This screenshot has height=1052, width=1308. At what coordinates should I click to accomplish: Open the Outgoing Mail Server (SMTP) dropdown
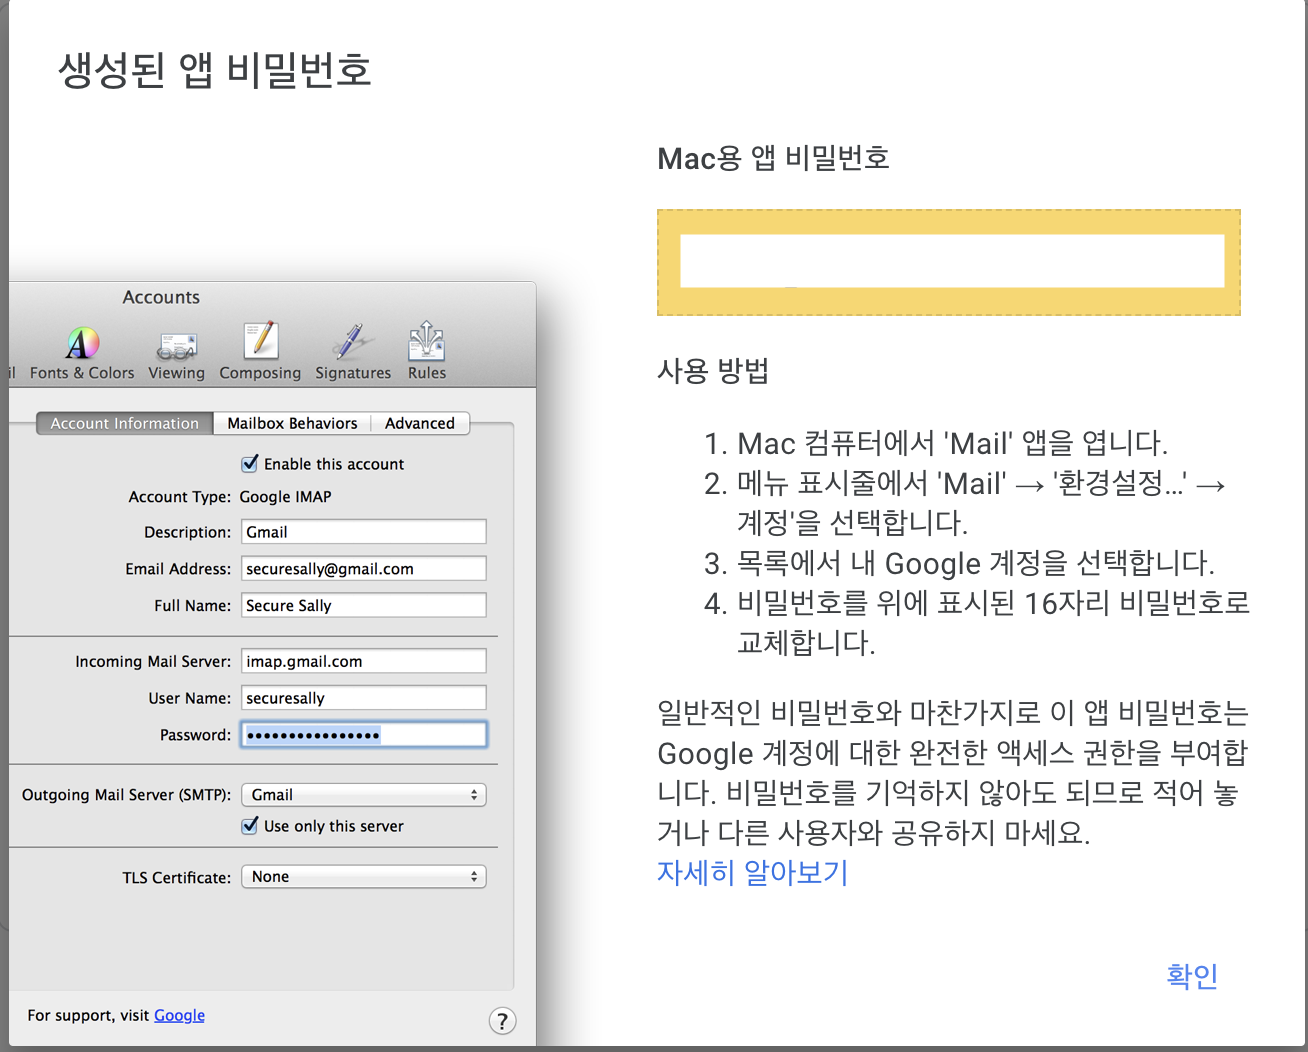[363, 794]
